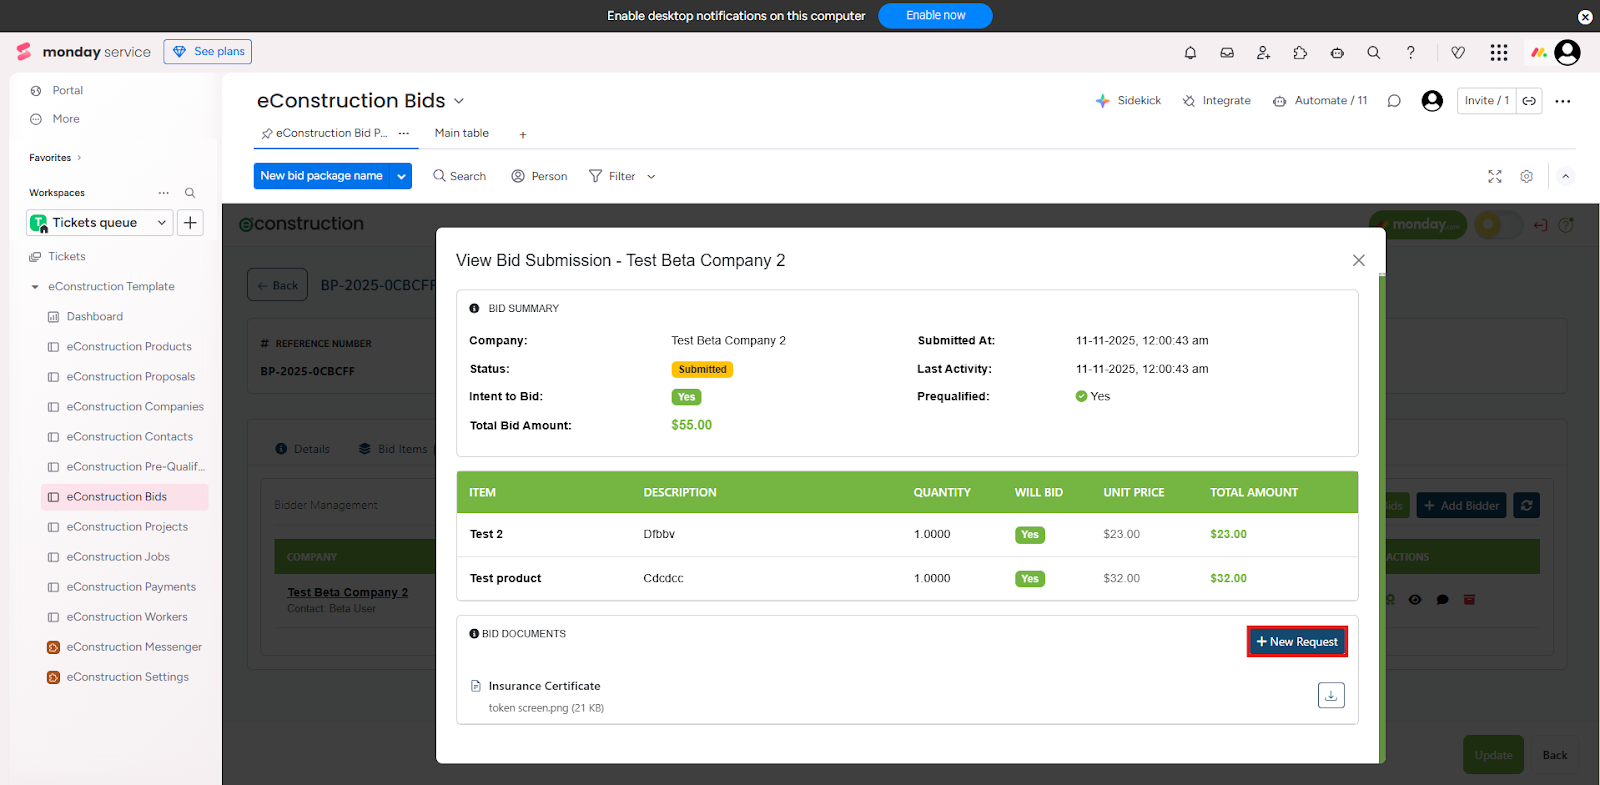The width and height of the screenshot is (1600, 785).
Task: Open the help question mark icon
Action: point(1410,53)
